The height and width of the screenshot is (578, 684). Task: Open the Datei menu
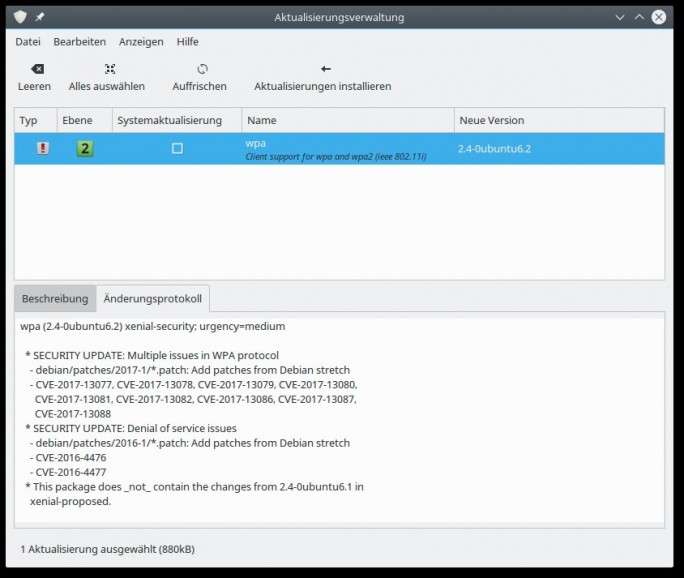click(28, 42)
